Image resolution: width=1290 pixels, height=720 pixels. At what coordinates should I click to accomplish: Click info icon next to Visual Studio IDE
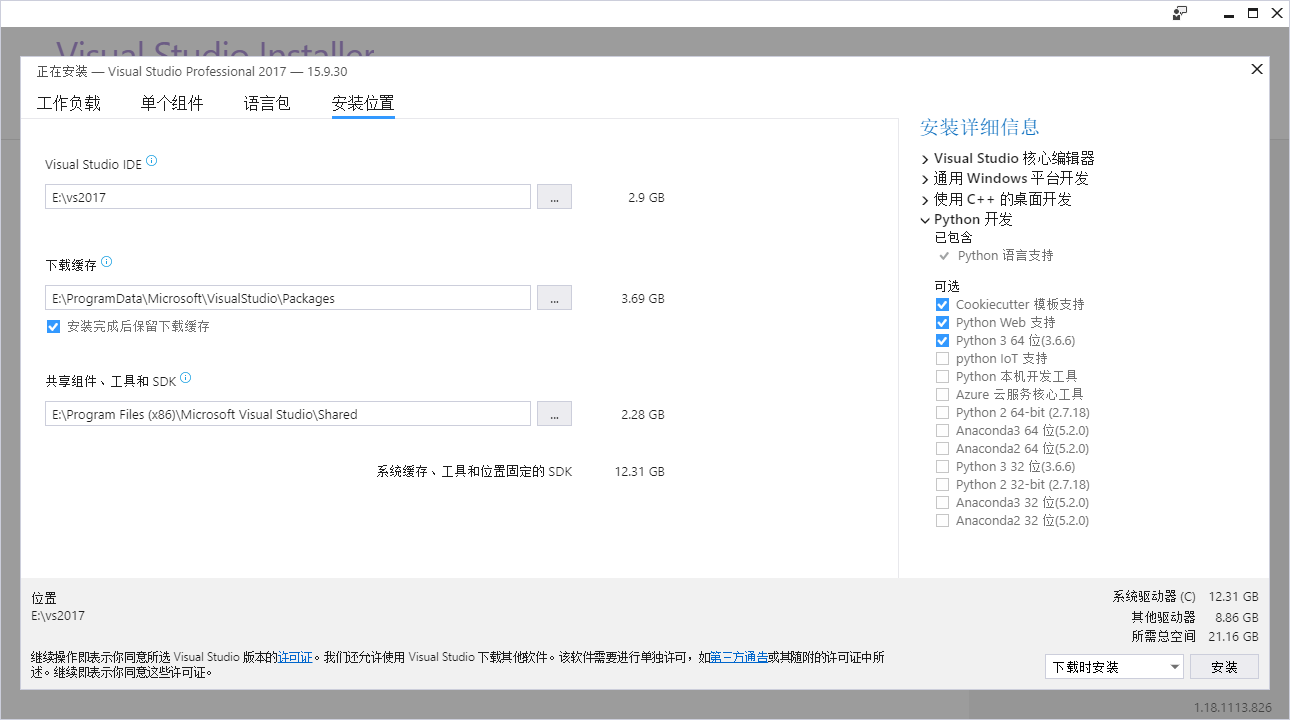click(152, 162)
